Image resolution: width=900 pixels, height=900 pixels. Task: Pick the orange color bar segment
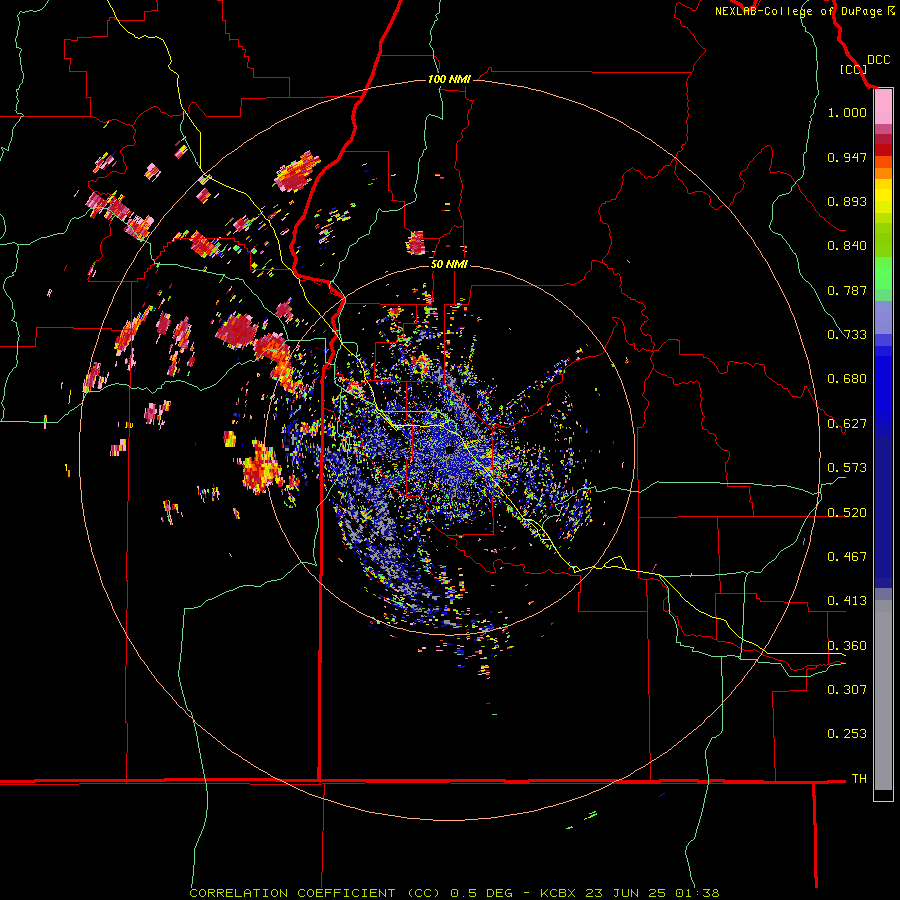(883, 173)
